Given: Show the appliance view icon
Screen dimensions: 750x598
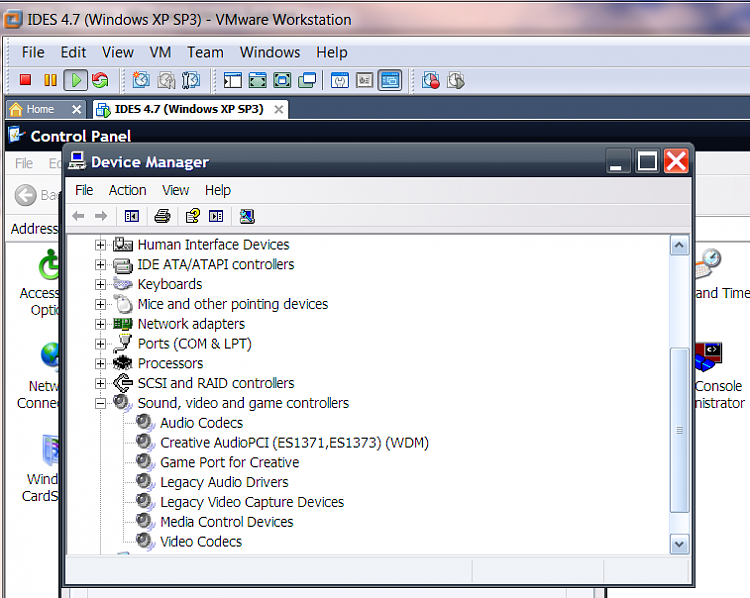Looking at the screenshot, I should 364,80.
